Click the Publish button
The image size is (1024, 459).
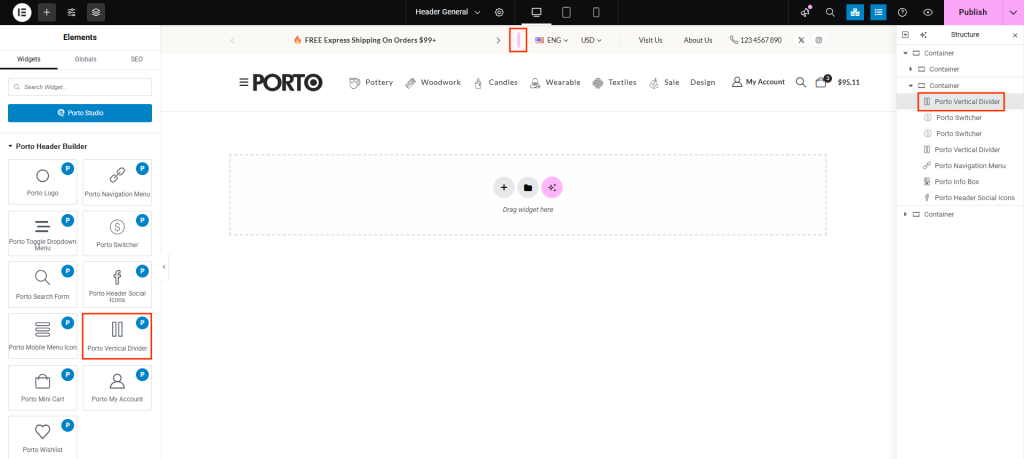pos(972,12)
